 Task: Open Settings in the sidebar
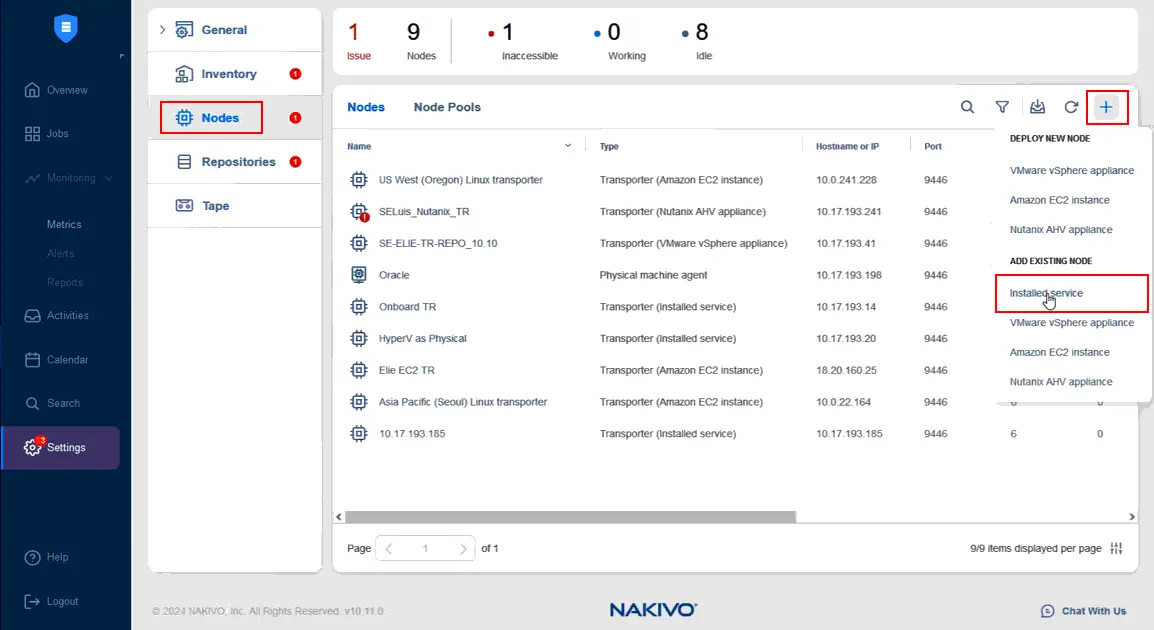point(61,447)
